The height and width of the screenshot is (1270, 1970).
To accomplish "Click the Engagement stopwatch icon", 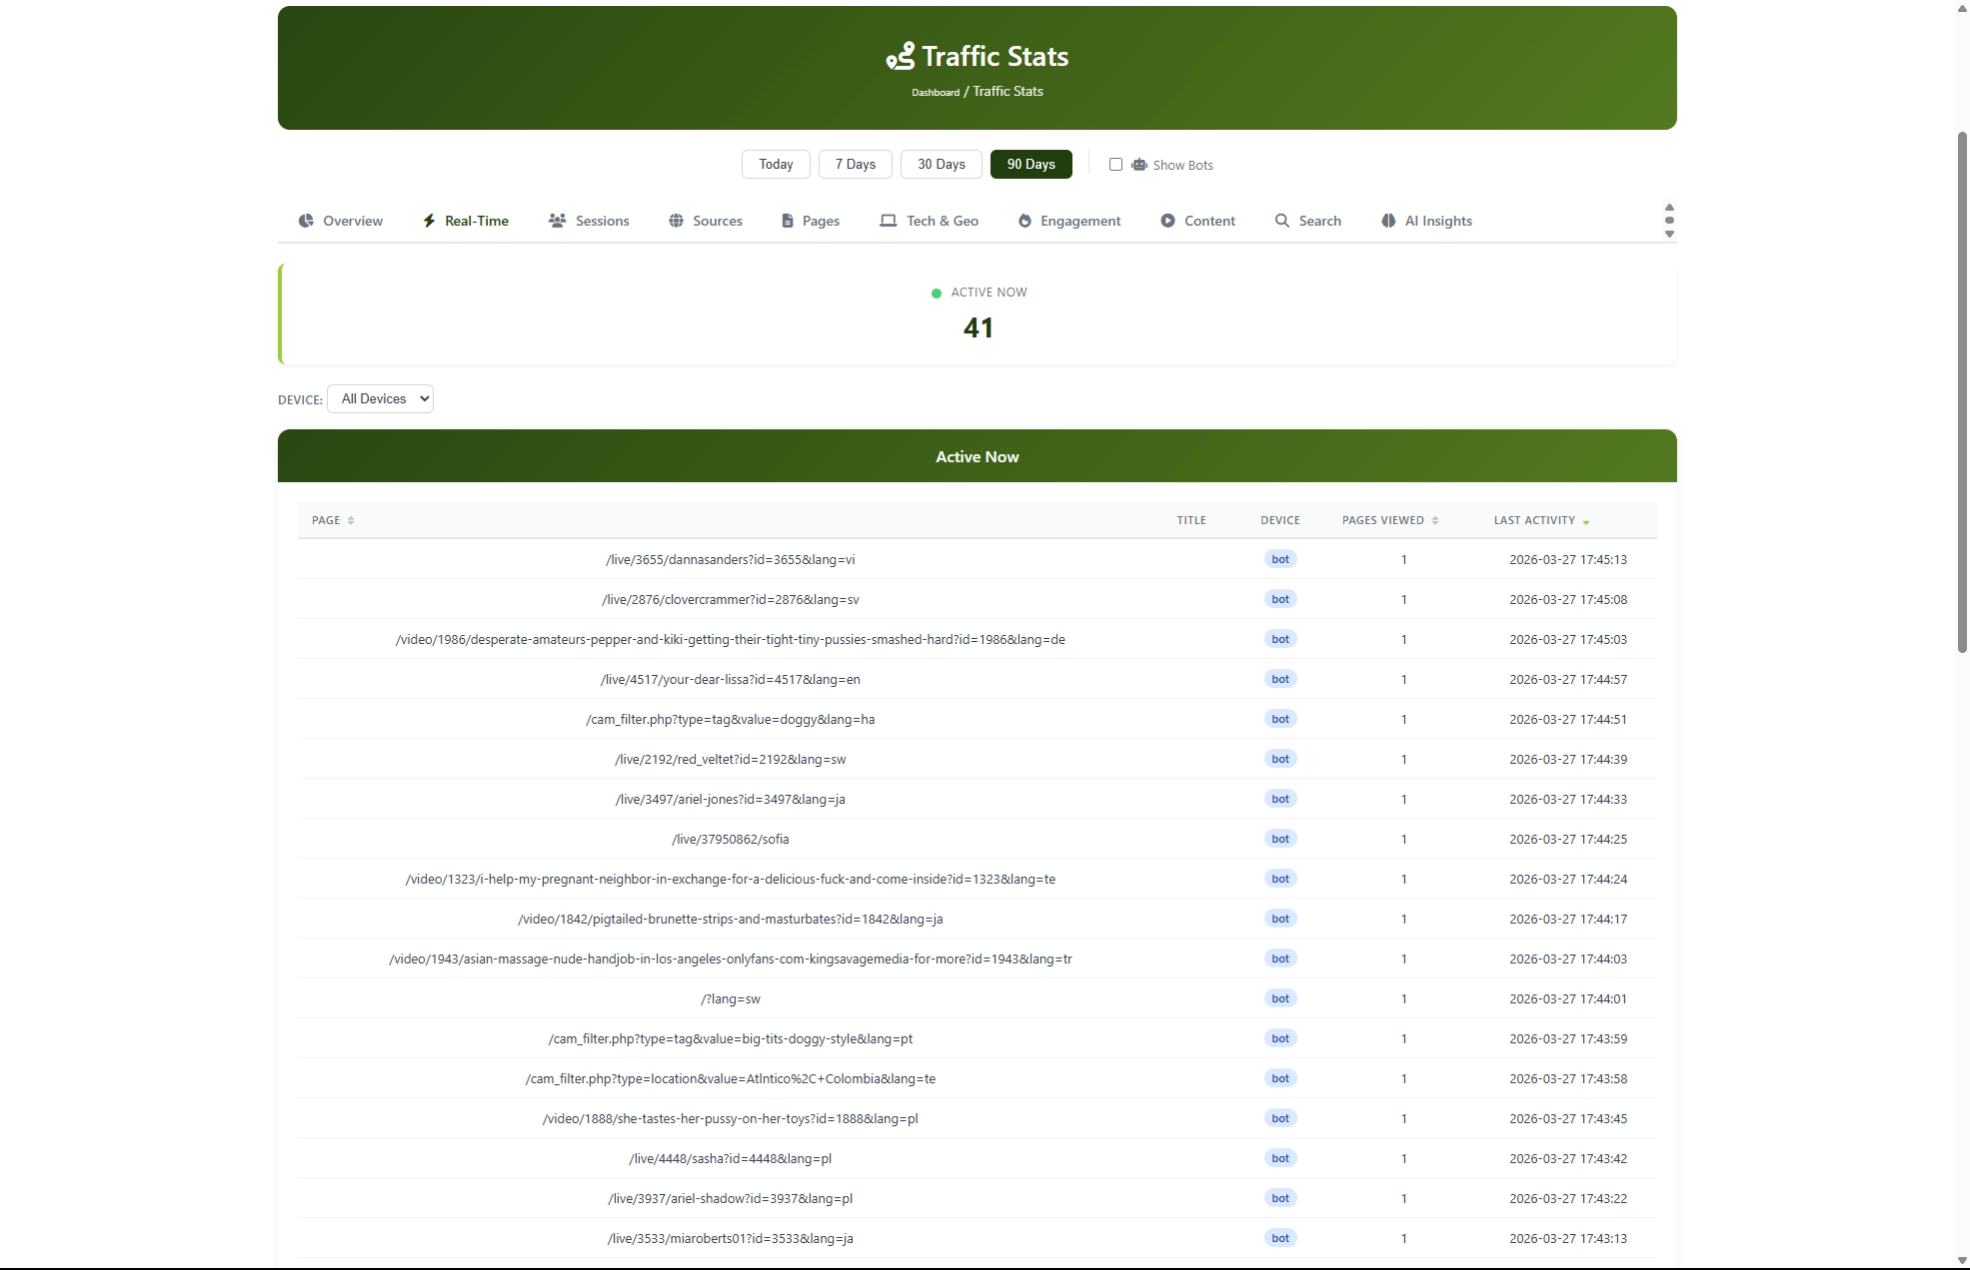I will pos(1023,220).
